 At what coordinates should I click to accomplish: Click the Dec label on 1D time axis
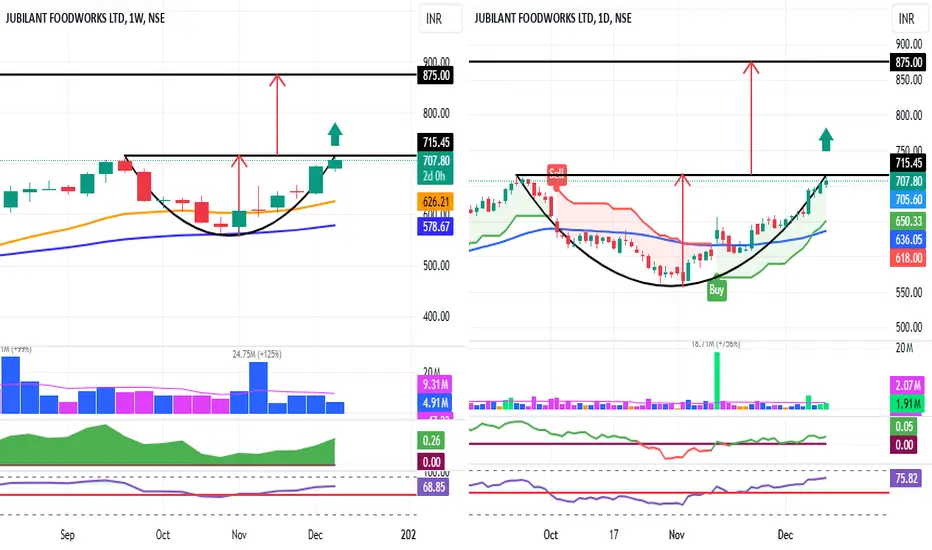pyautogui.click(x=785, y=535)
